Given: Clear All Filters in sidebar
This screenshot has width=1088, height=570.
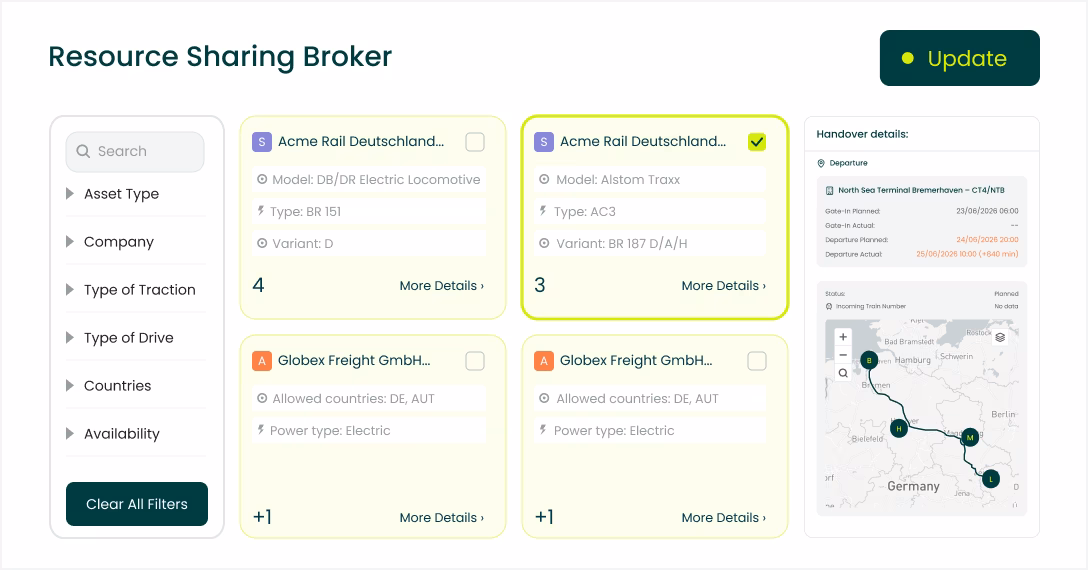Looking at the screenshot, I should click(137, 504).
